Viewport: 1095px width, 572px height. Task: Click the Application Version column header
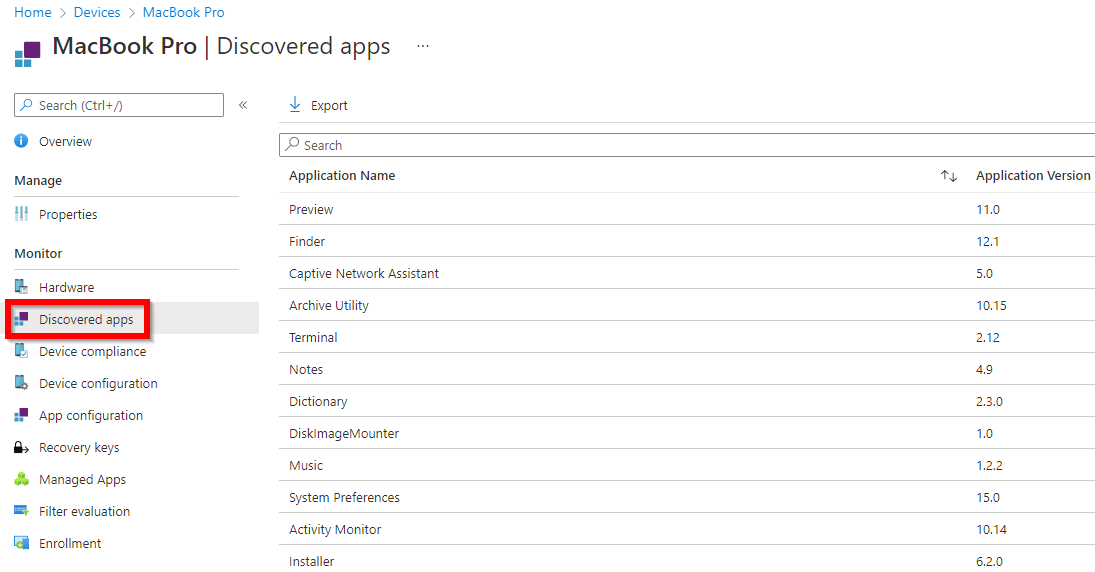coord(1033,175)
